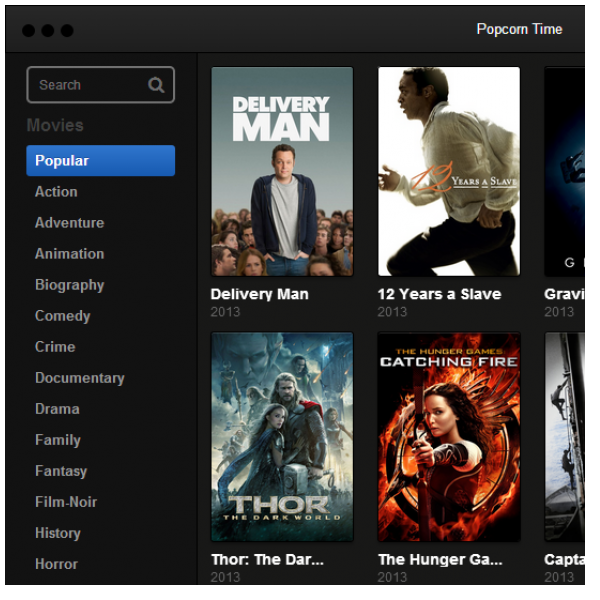Focus the Search input field
Image resolution: width=600 pixels, height=600 pixels.
click(x=102, y=86)
